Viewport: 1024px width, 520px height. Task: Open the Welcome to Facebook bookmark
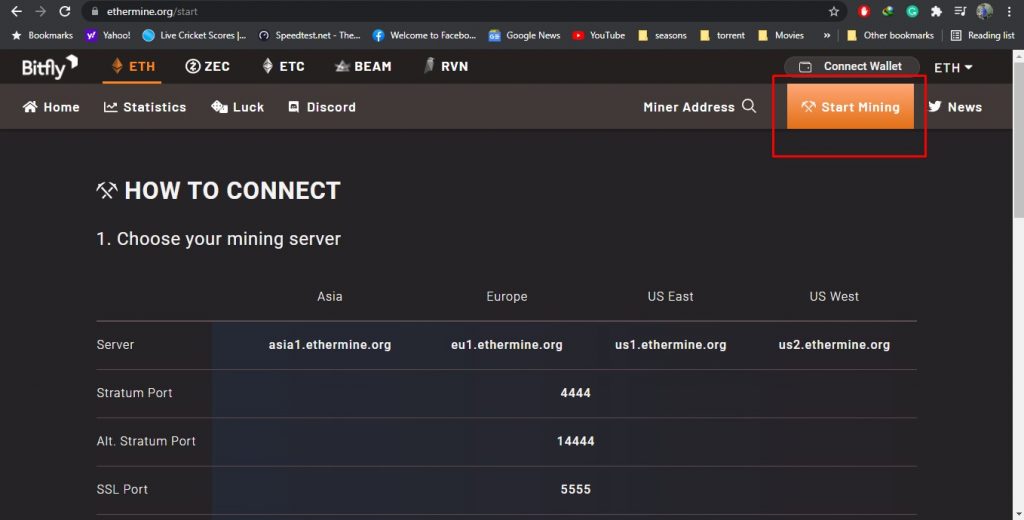(x=424, y=35)
